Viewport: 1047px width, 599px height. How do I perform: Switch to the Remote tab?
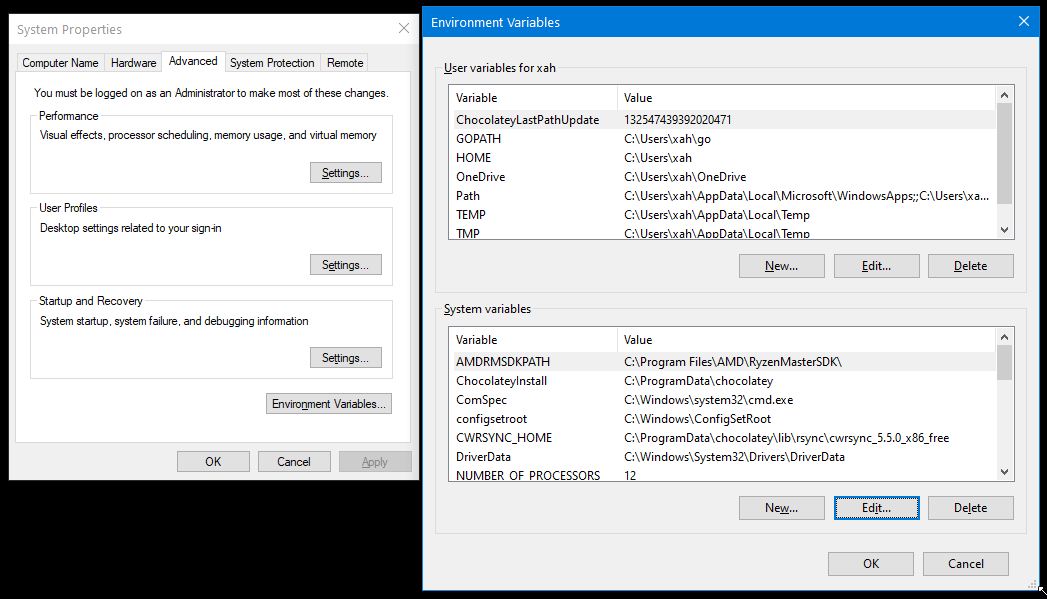point(344,62)
